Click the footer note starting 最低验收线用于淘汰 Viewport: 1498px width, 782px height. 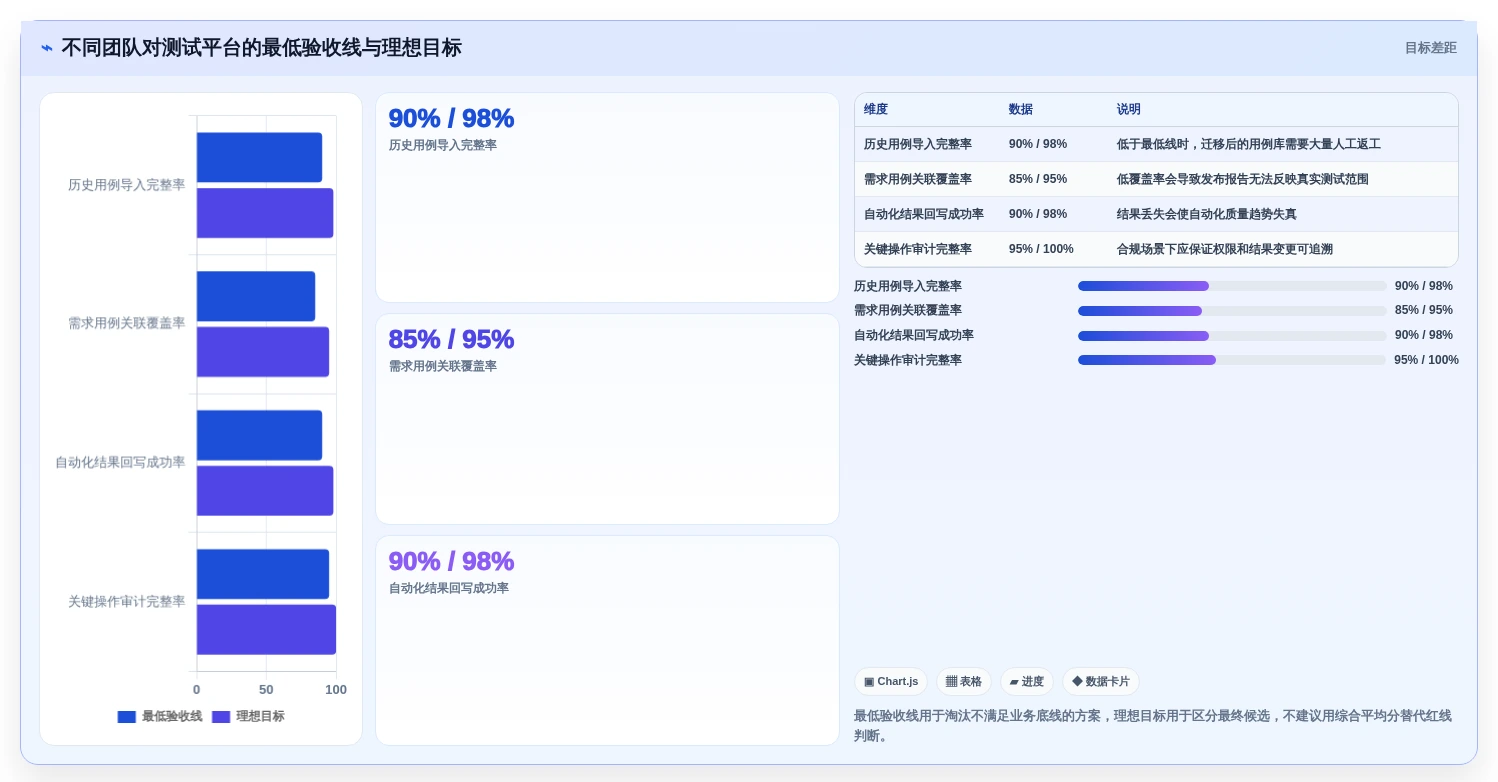click(1155, 726)
